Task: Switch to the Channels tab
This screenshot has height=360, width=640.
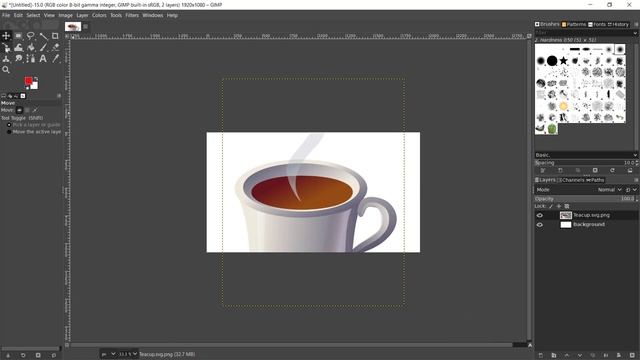Action: pyautogui.click(x=571, y=180)
